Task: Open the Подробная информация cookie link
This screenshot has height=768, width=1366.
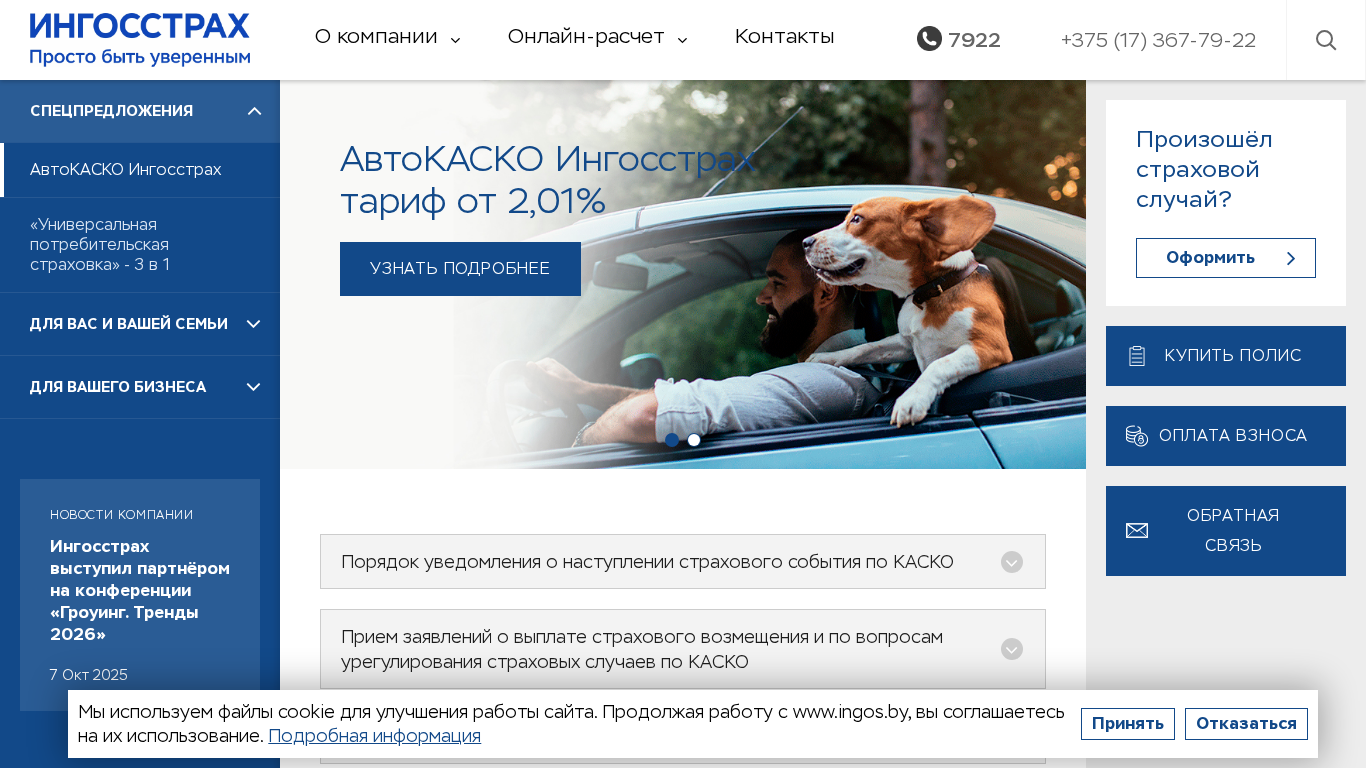Action: click(x=374, y=737)
